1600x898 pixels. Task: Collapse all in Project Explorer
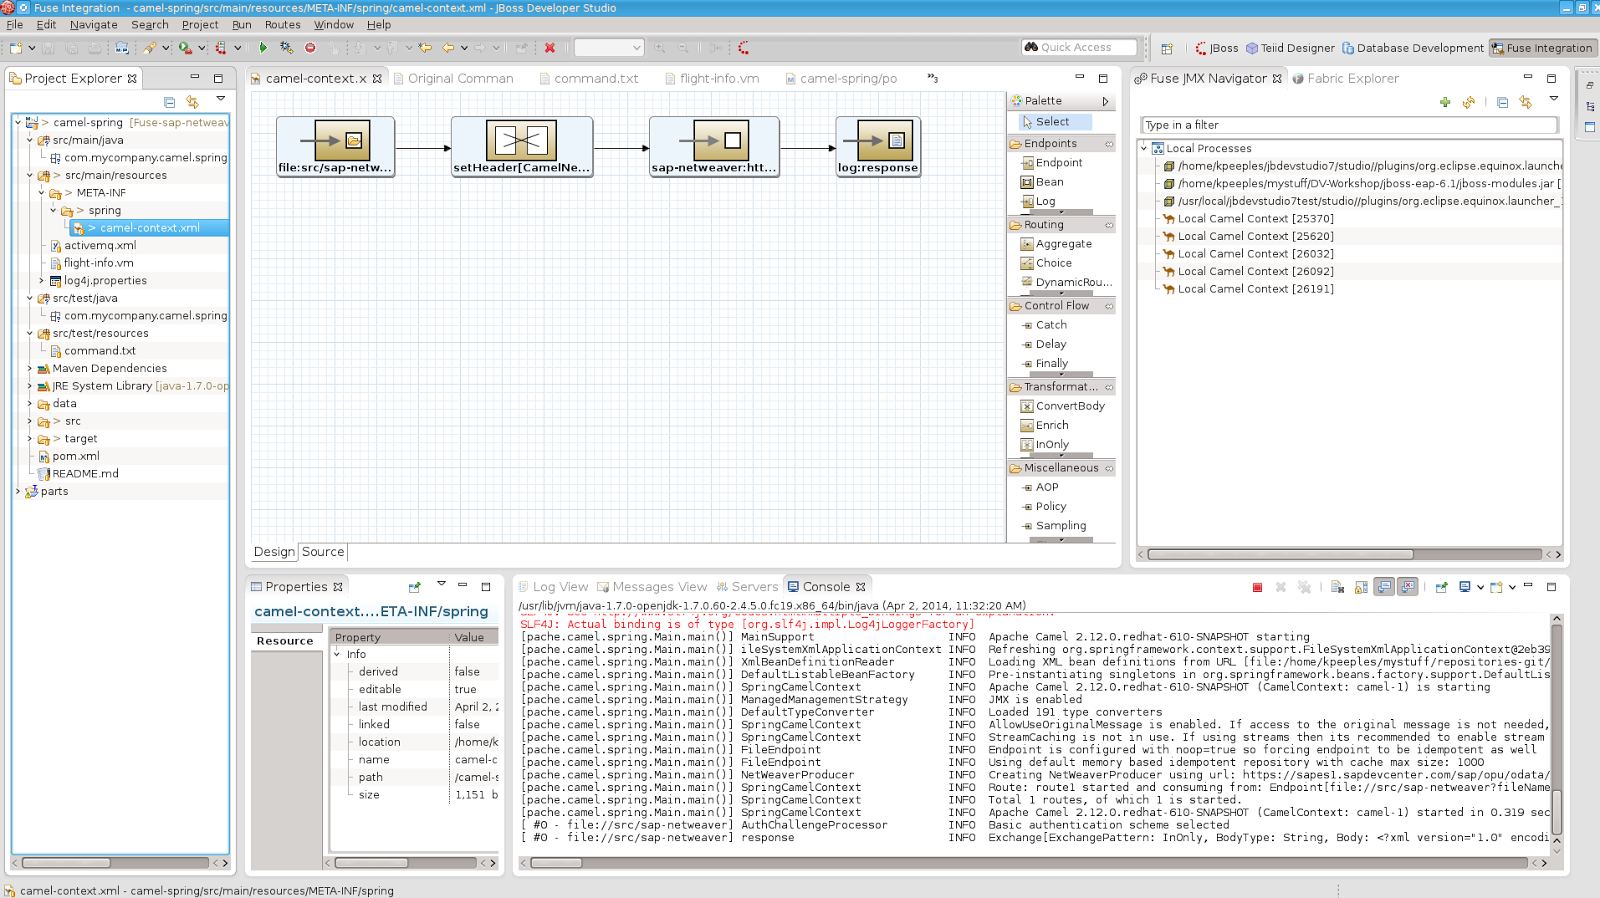point(169,102)
